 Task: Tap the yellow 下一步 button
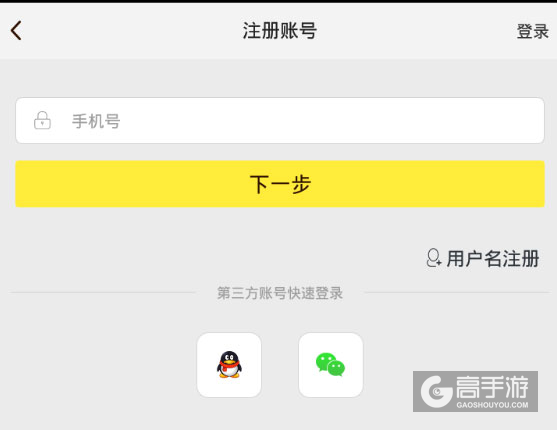tap(280, 184)
